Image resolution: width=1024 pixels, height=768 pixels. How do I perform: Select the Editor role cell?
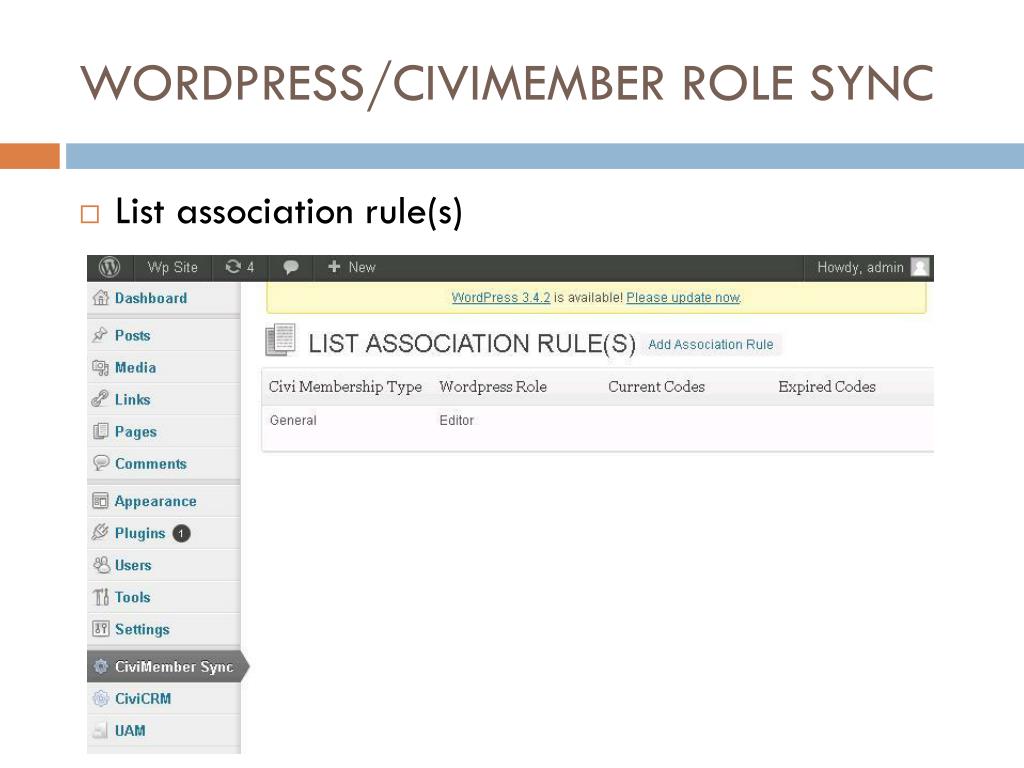pyautogui.click(x=456, y=421)
